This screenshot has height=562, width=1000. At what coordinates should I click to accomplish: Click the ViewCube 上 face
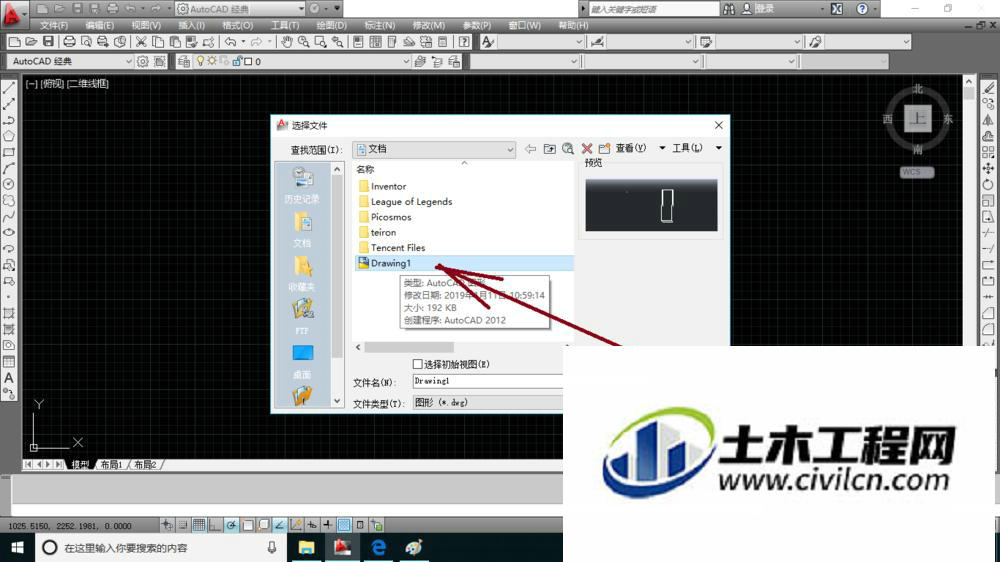pyautogui.click(x=917, y=118)
